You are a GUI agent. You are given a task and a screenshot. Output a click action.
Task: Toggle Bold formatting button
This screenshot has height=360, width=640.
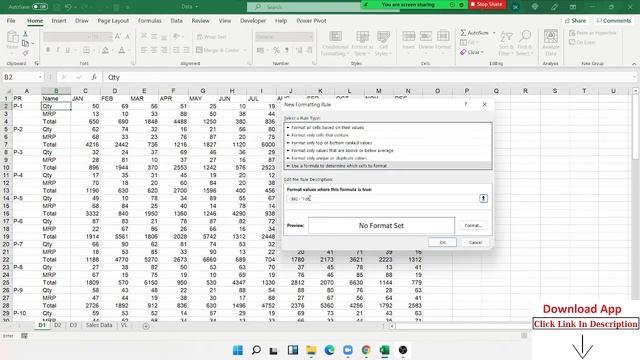(48, 50)
